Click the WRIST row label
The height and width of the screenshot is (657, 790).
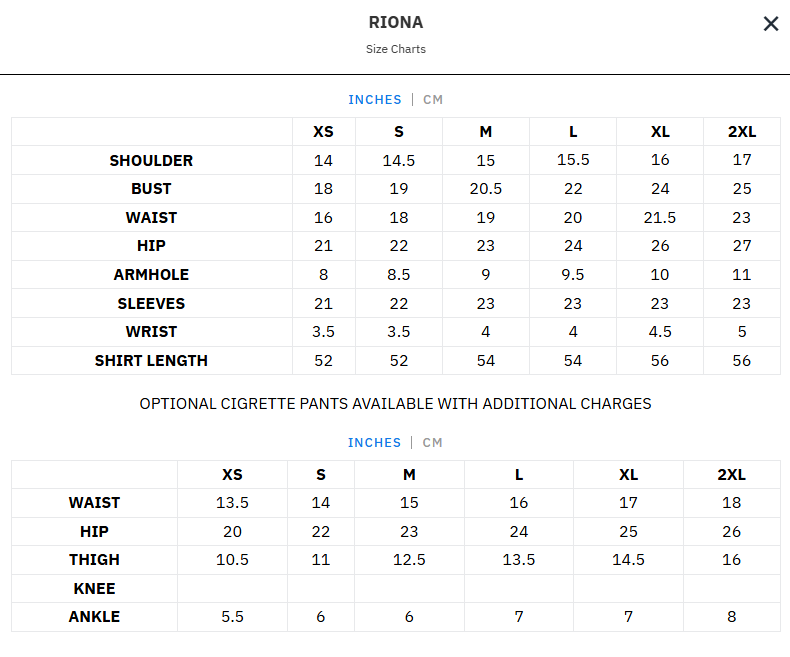pyautogui.click(x=151, y=332)
